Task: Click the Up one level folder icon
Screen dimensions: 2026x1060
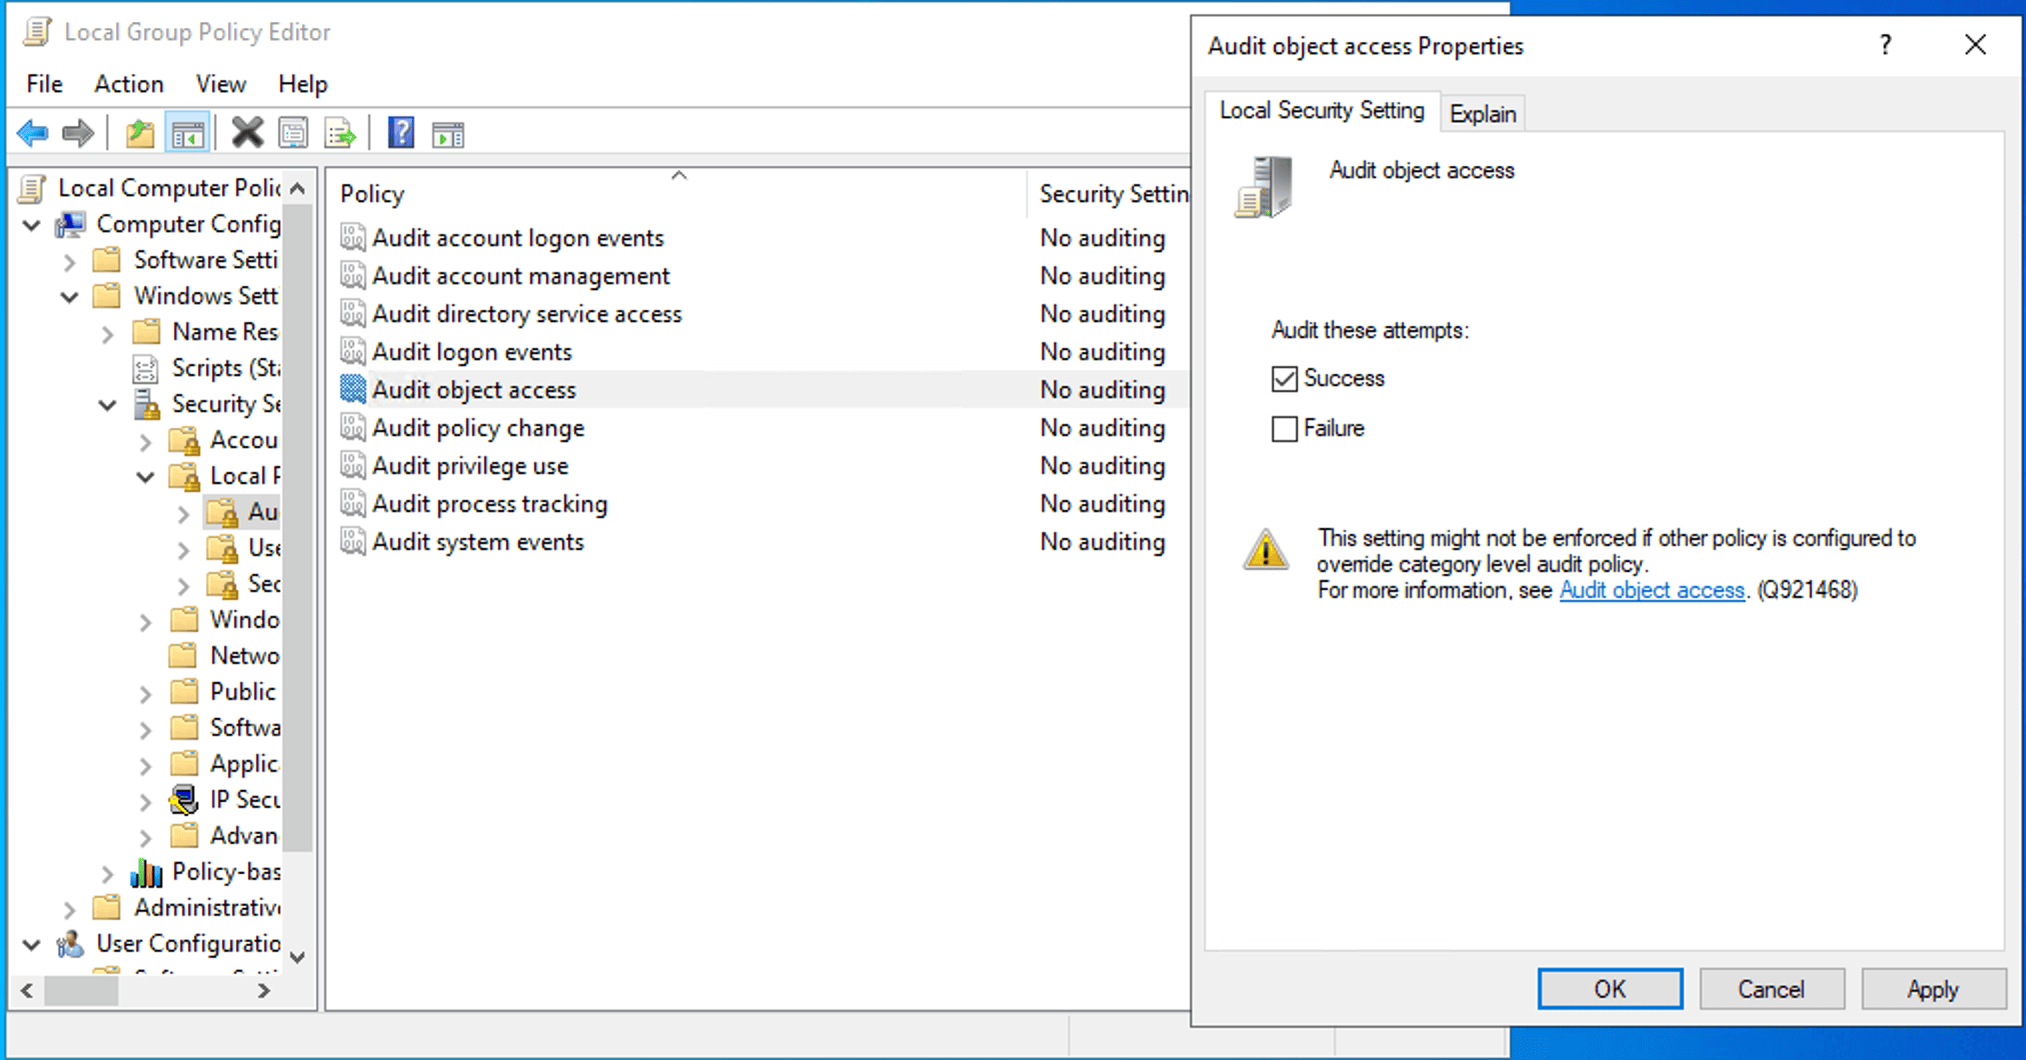Action: tap(139, 132)
